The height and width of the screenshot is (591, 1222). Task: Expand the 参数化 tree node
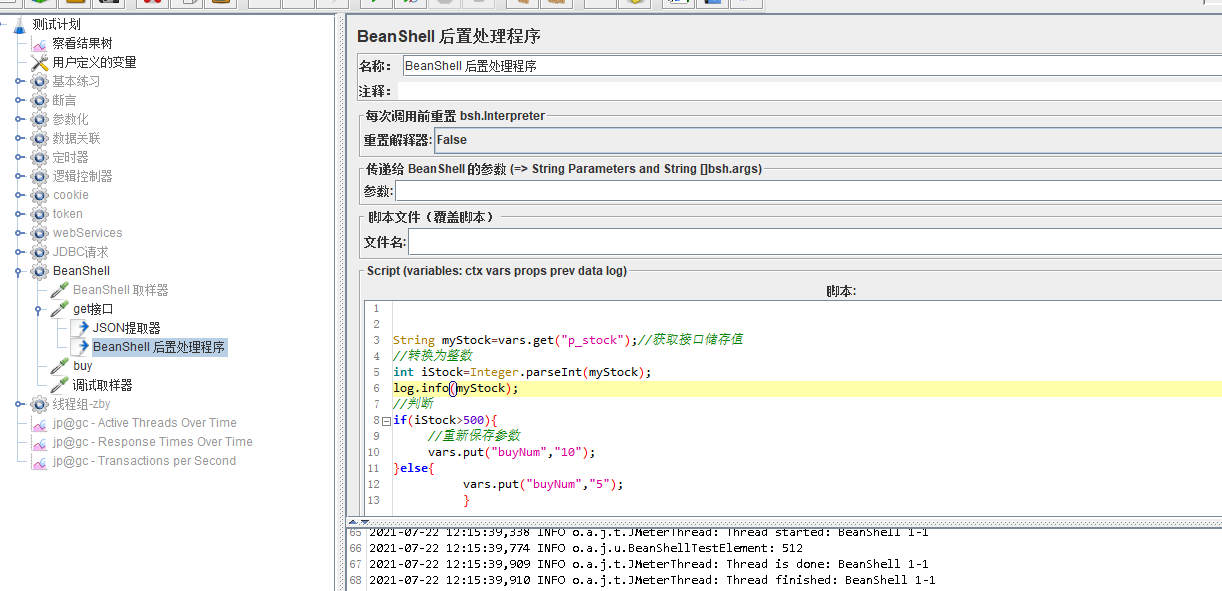point(19,119)
